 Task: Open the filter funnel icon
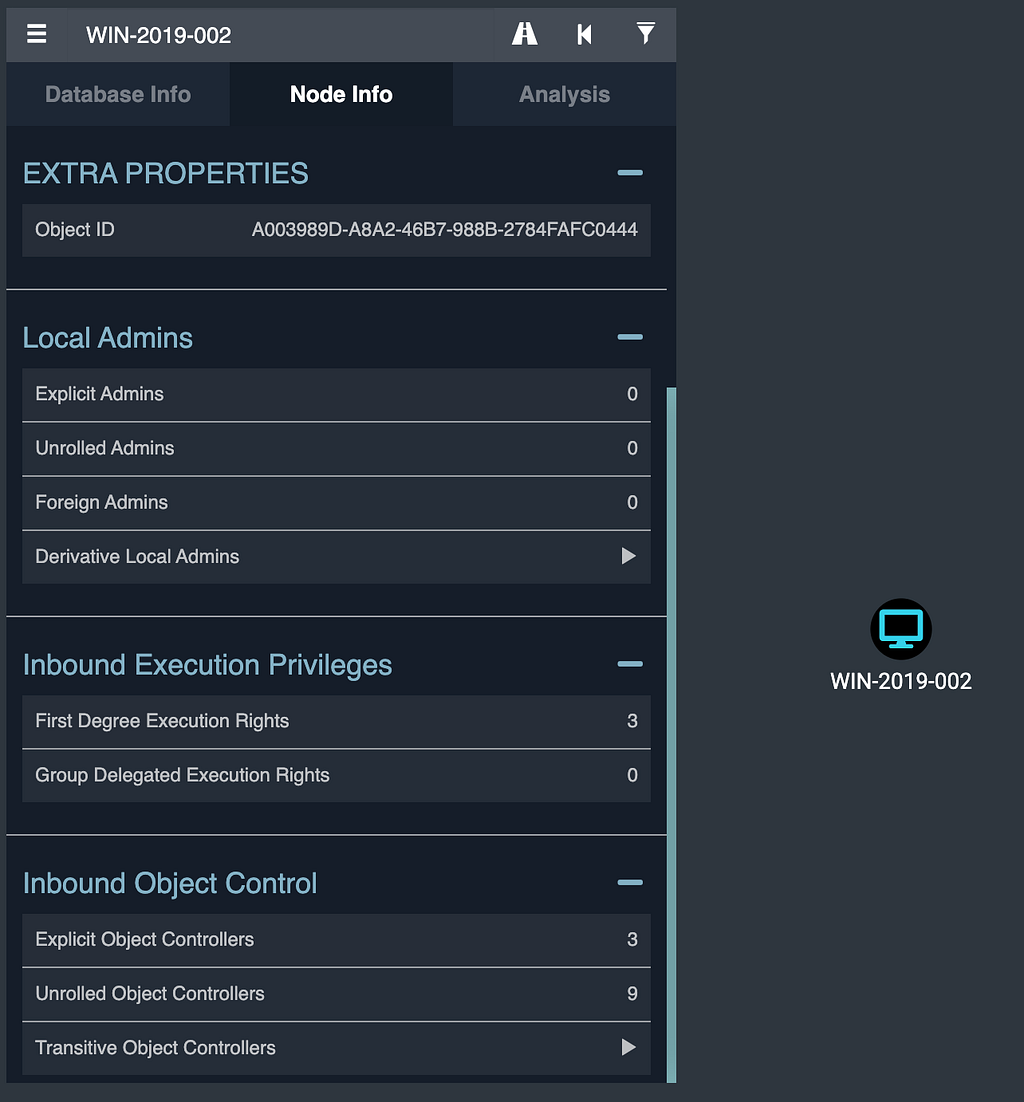click(646, 34)
